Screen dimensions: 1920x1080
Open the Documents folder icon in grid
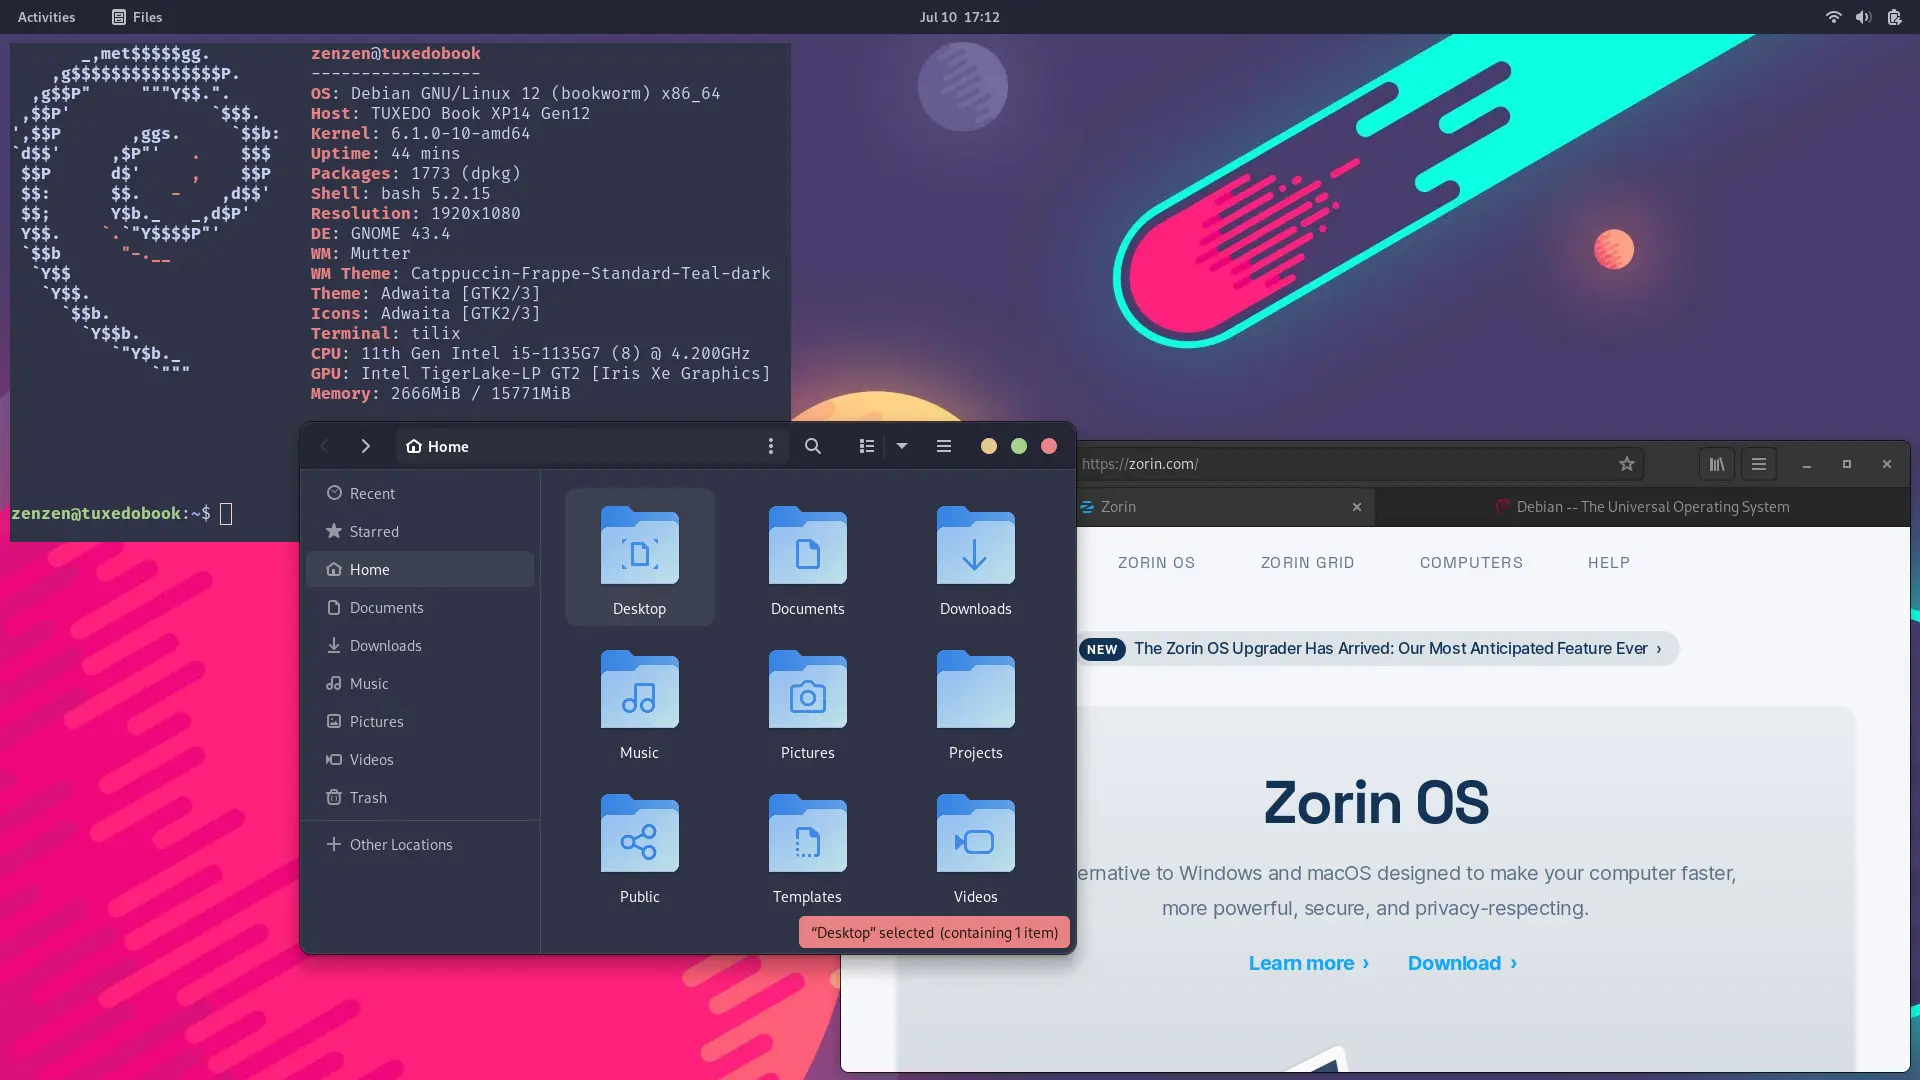808,546
